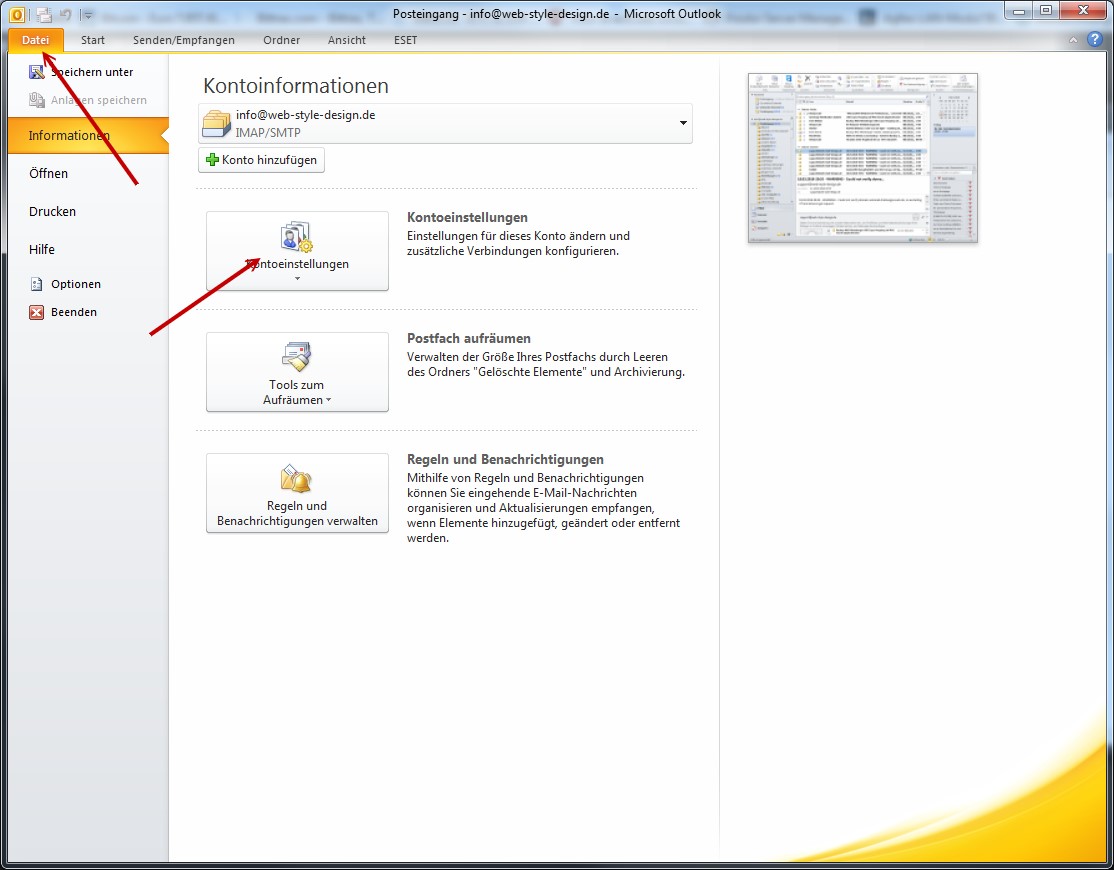Screen dimensions: 1114x870
Task: Click Regeln und Benachrichtigungen verwalten button
Action: point(297,493)
